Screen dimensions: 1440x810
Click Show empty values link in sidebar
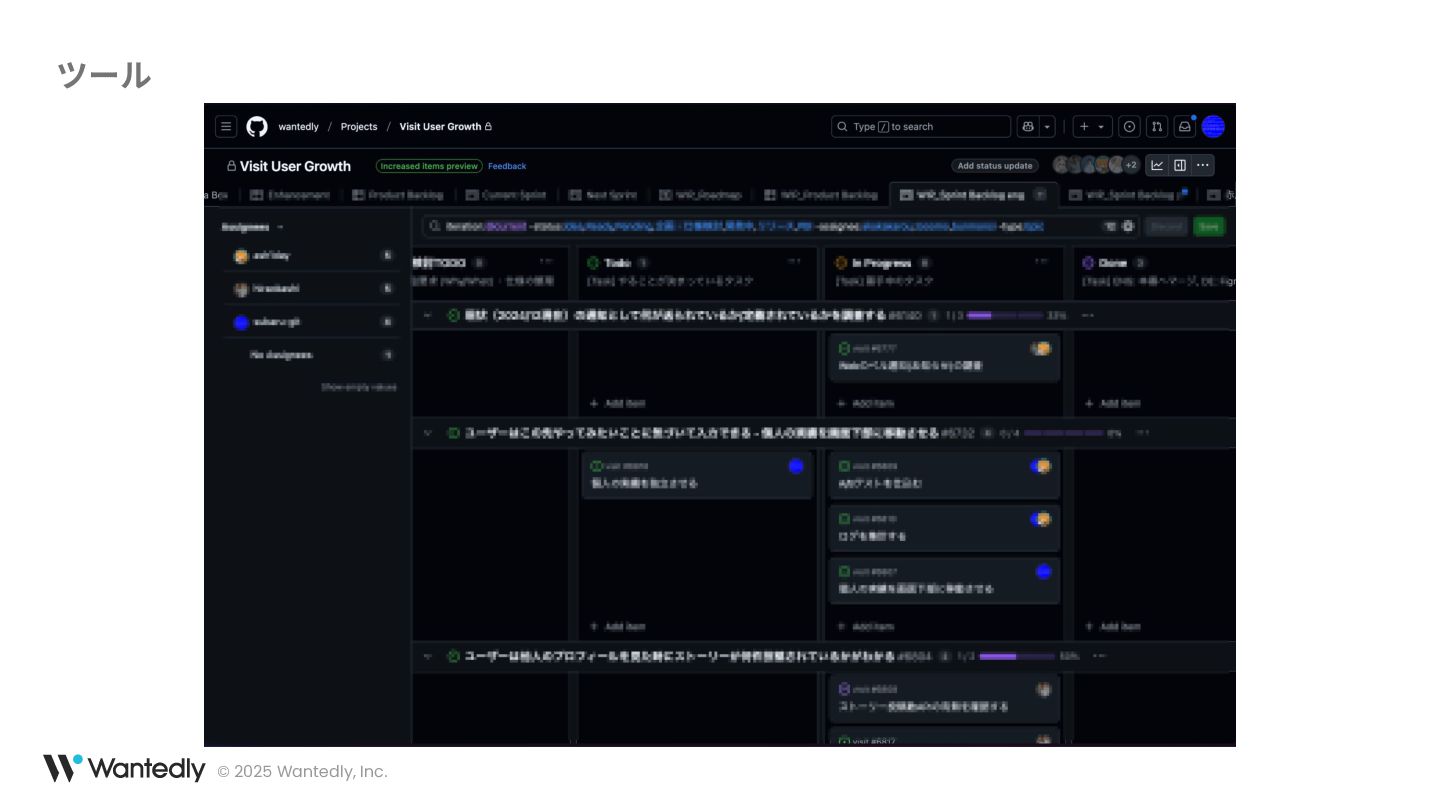point(359,387)
